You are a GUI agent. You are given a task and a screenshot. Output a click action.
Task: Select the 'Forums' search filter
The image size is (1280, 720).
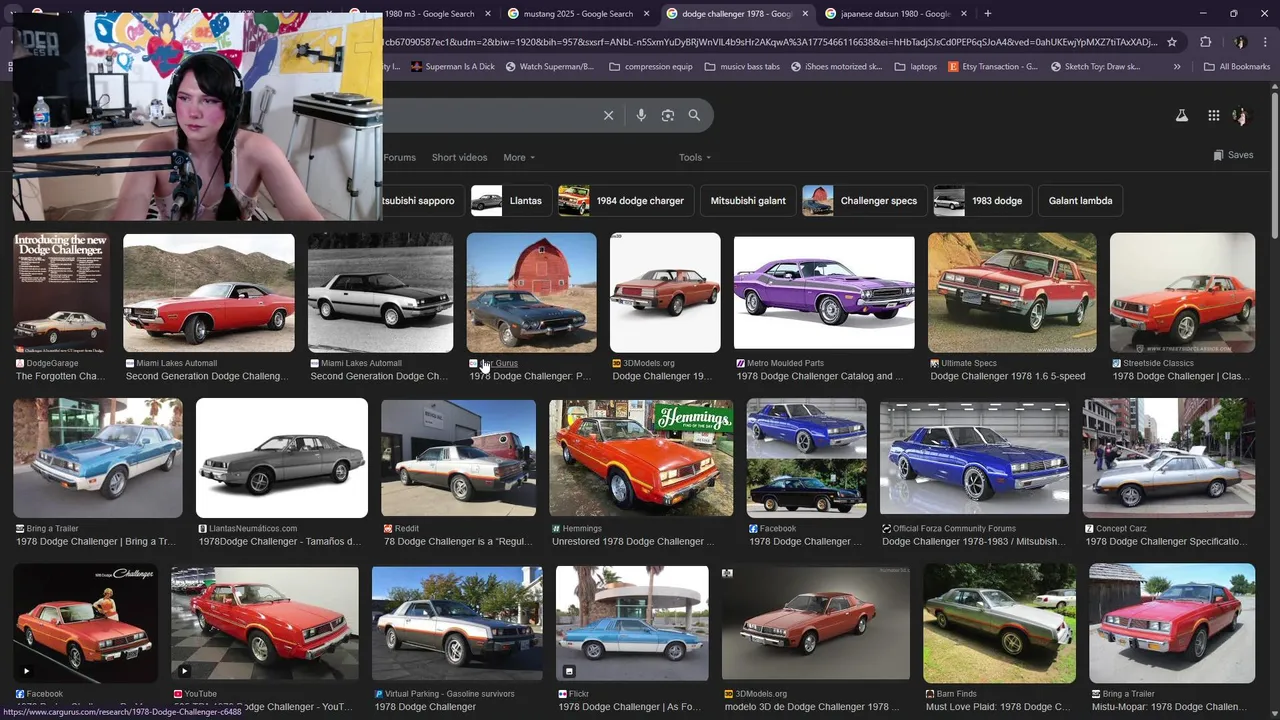400,157
